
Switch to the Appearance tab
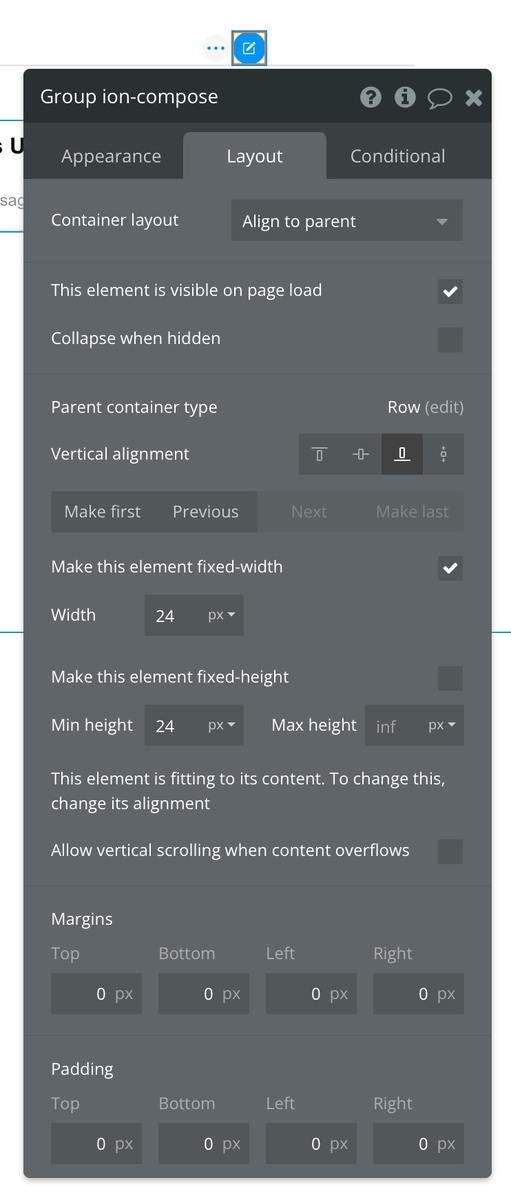(111, 156)
